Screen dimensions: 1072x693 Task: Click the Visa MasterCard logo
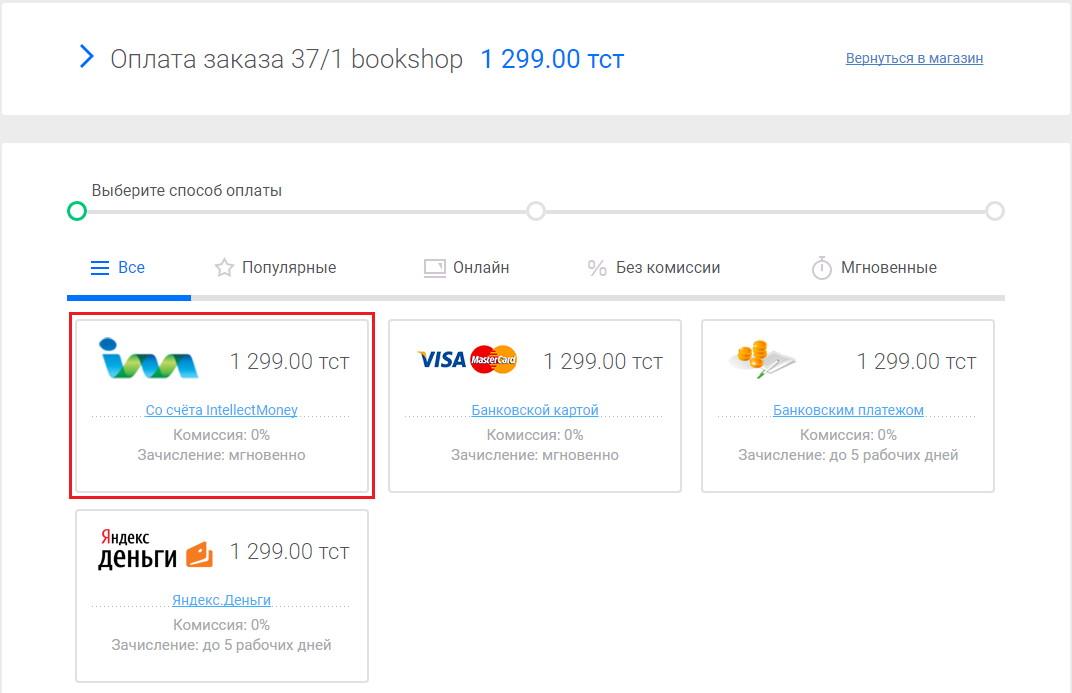[467, 359]
